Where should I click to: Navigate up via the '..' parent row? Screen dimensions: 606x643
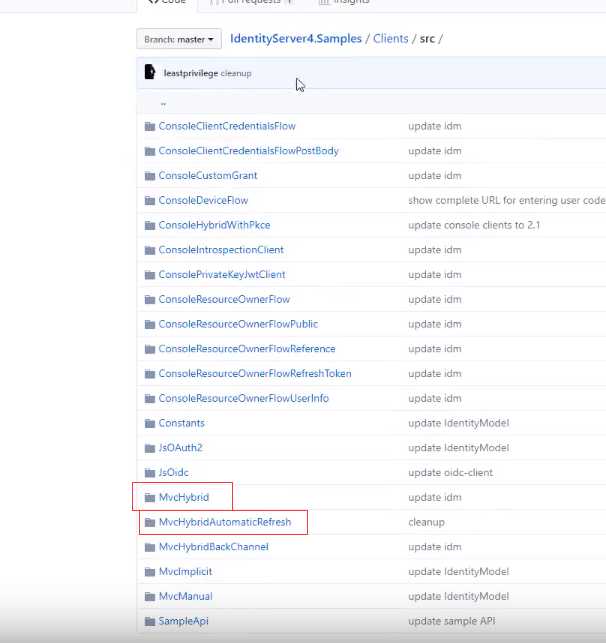click(163, 103)
